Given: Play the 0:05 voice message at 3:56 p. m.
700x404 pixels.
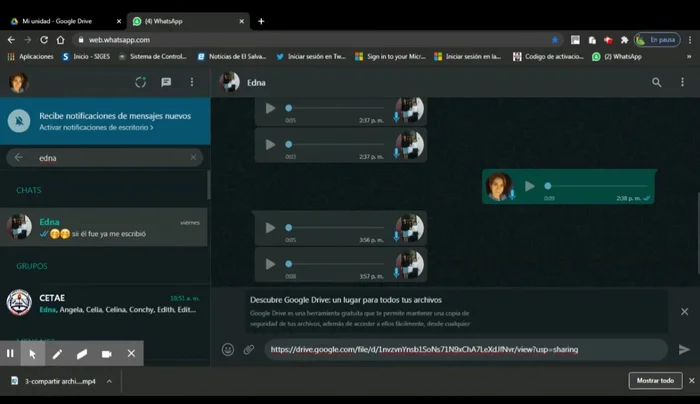Looking at the screenshot, I should coord(270,228).
